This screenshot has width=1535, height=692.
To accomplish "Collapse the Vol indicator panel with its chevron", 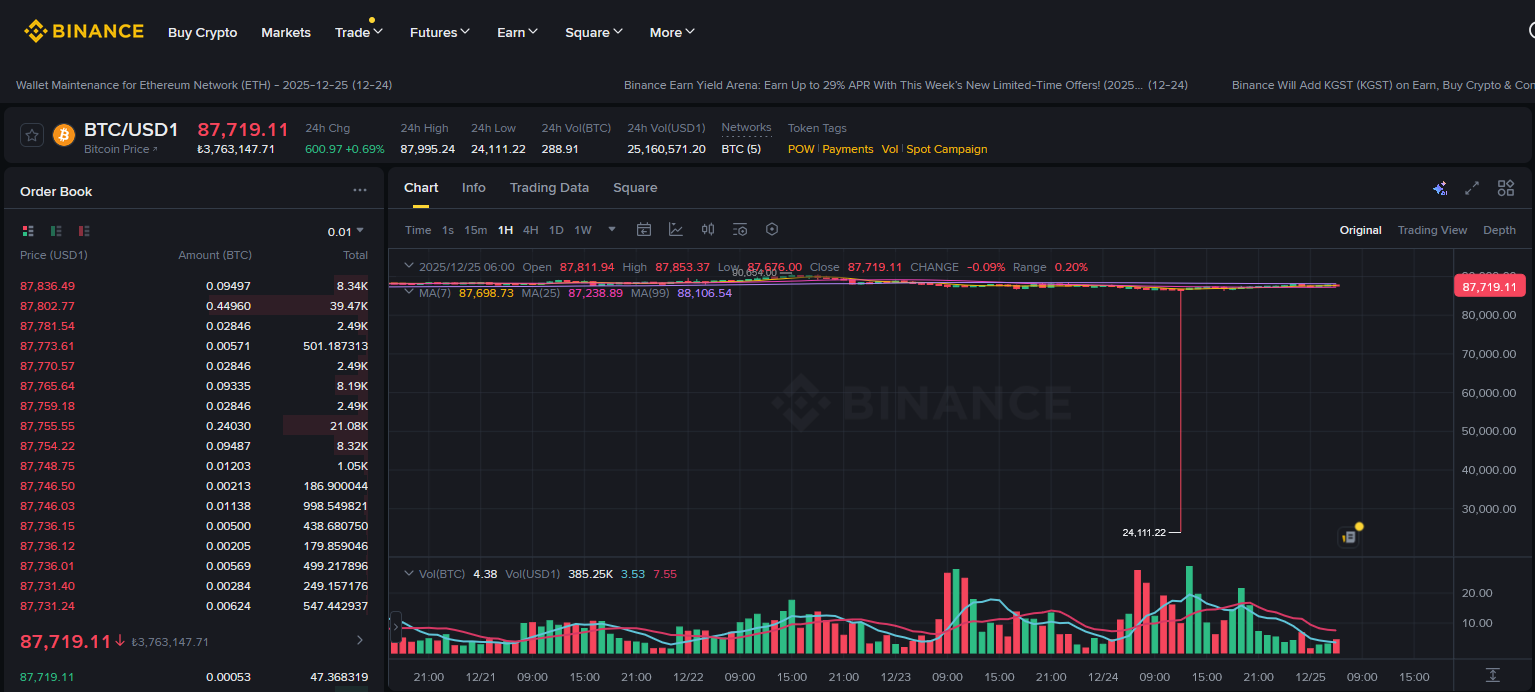I will coord(409,573).
